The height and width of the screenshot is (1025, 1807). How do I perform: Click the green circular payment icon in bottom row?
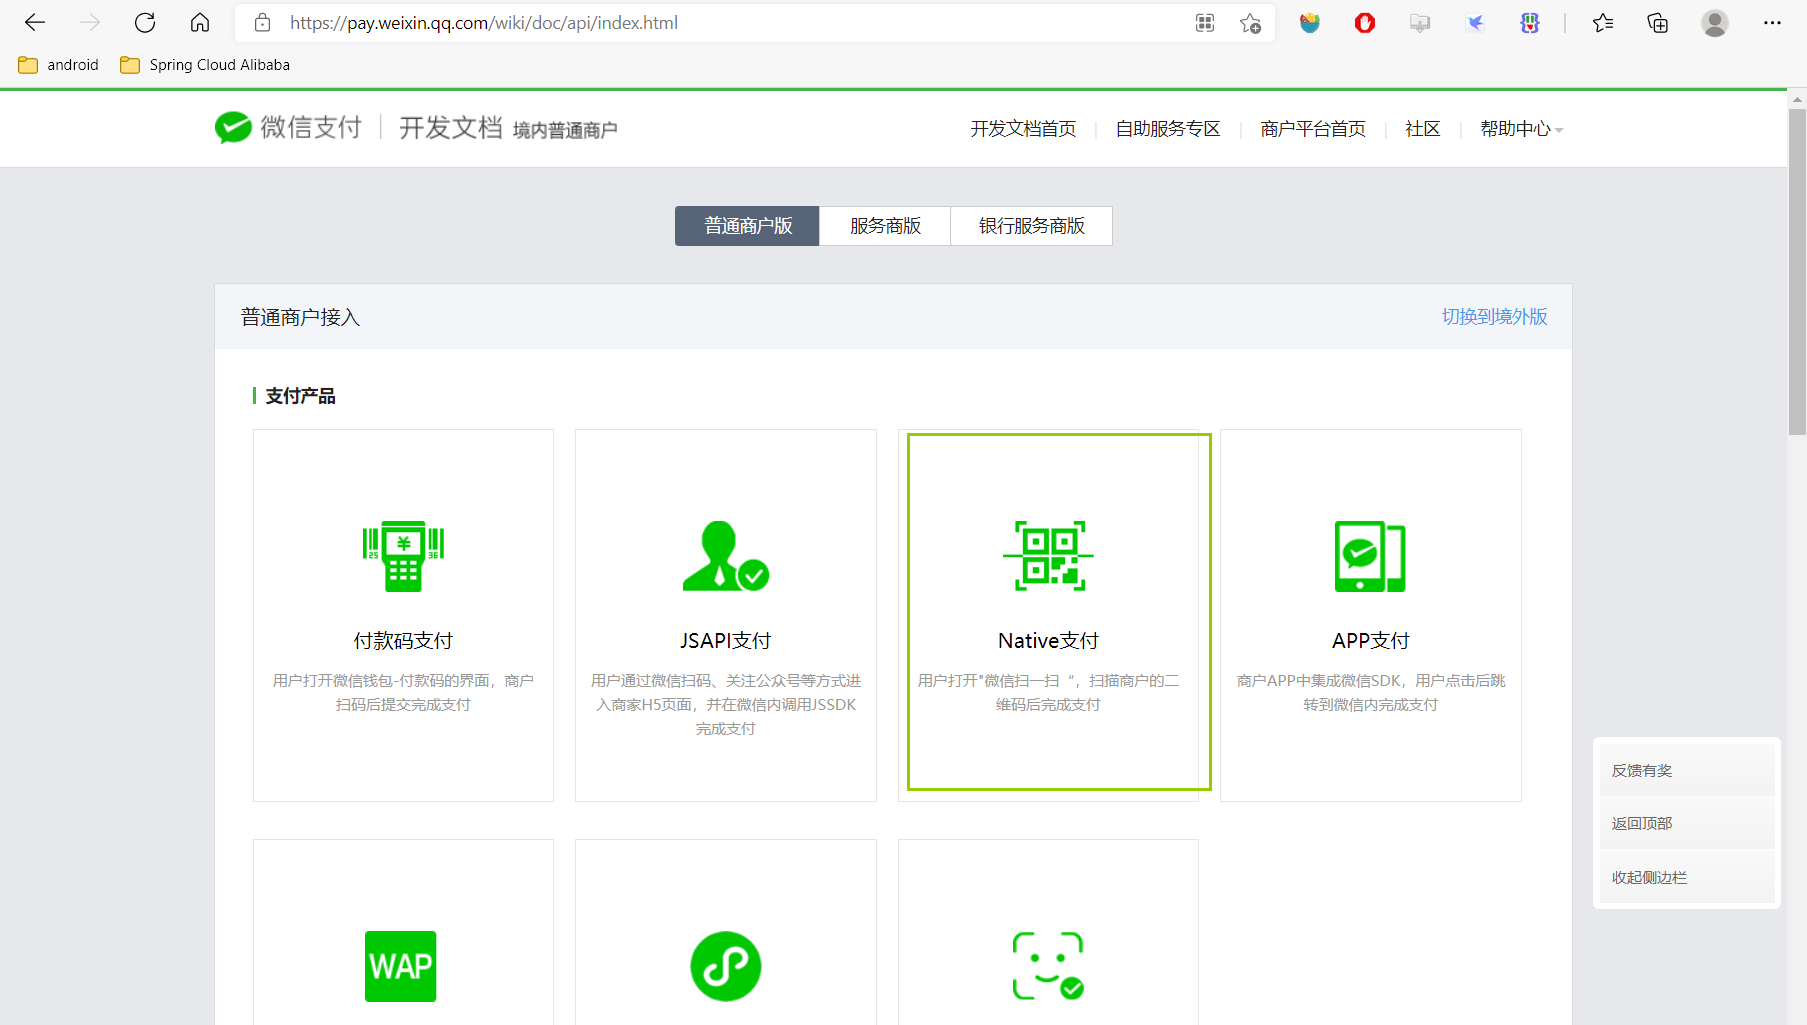pos(725,965)
